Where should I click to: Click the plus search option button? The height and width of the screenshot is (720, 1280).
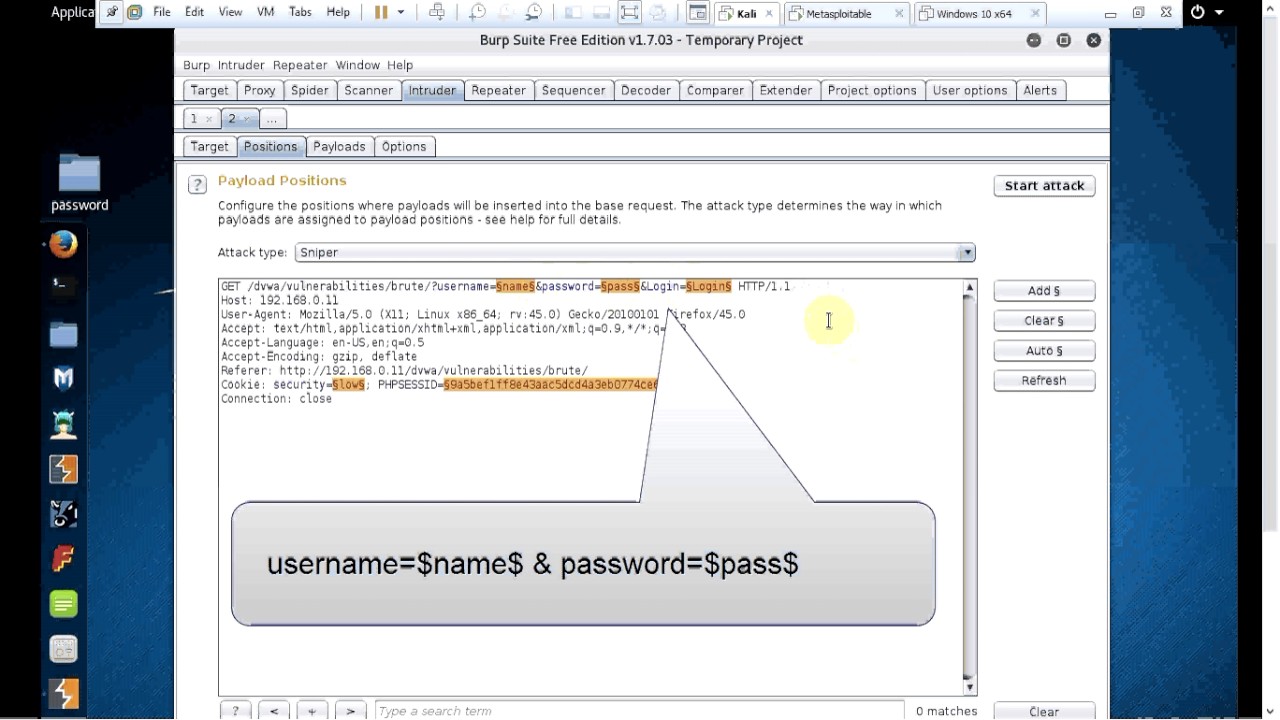point(312,711)
